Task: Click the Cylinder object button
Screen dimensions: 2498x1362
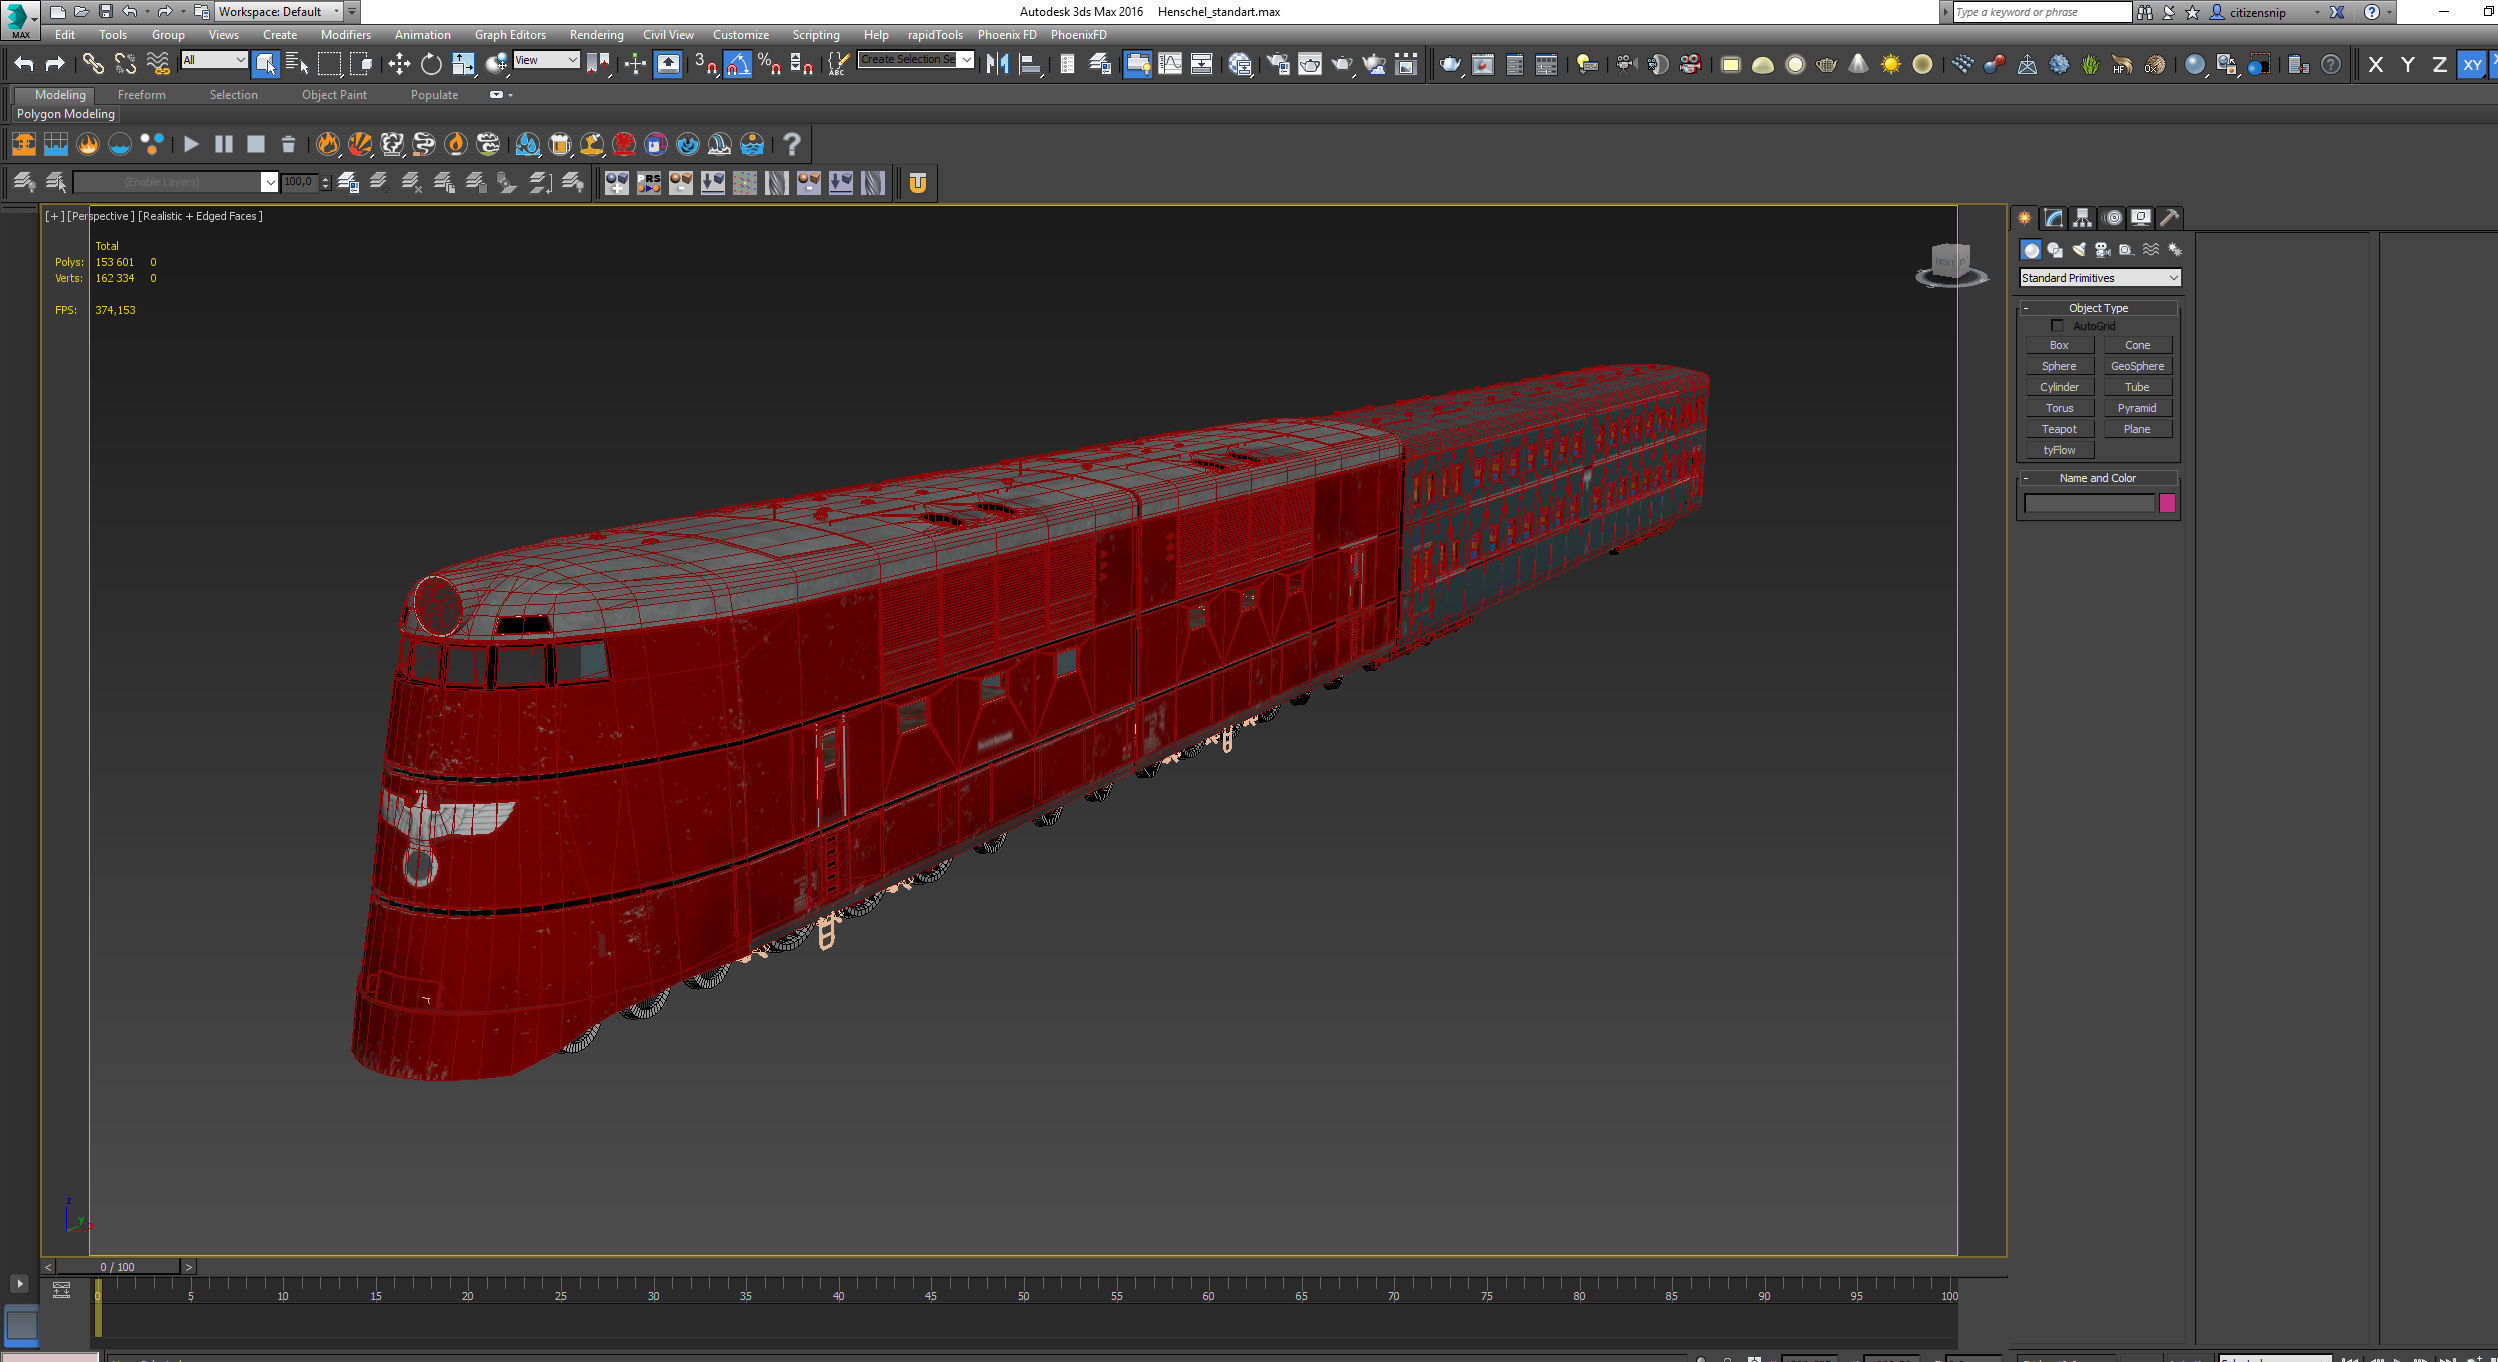Action: [2059, 387]
